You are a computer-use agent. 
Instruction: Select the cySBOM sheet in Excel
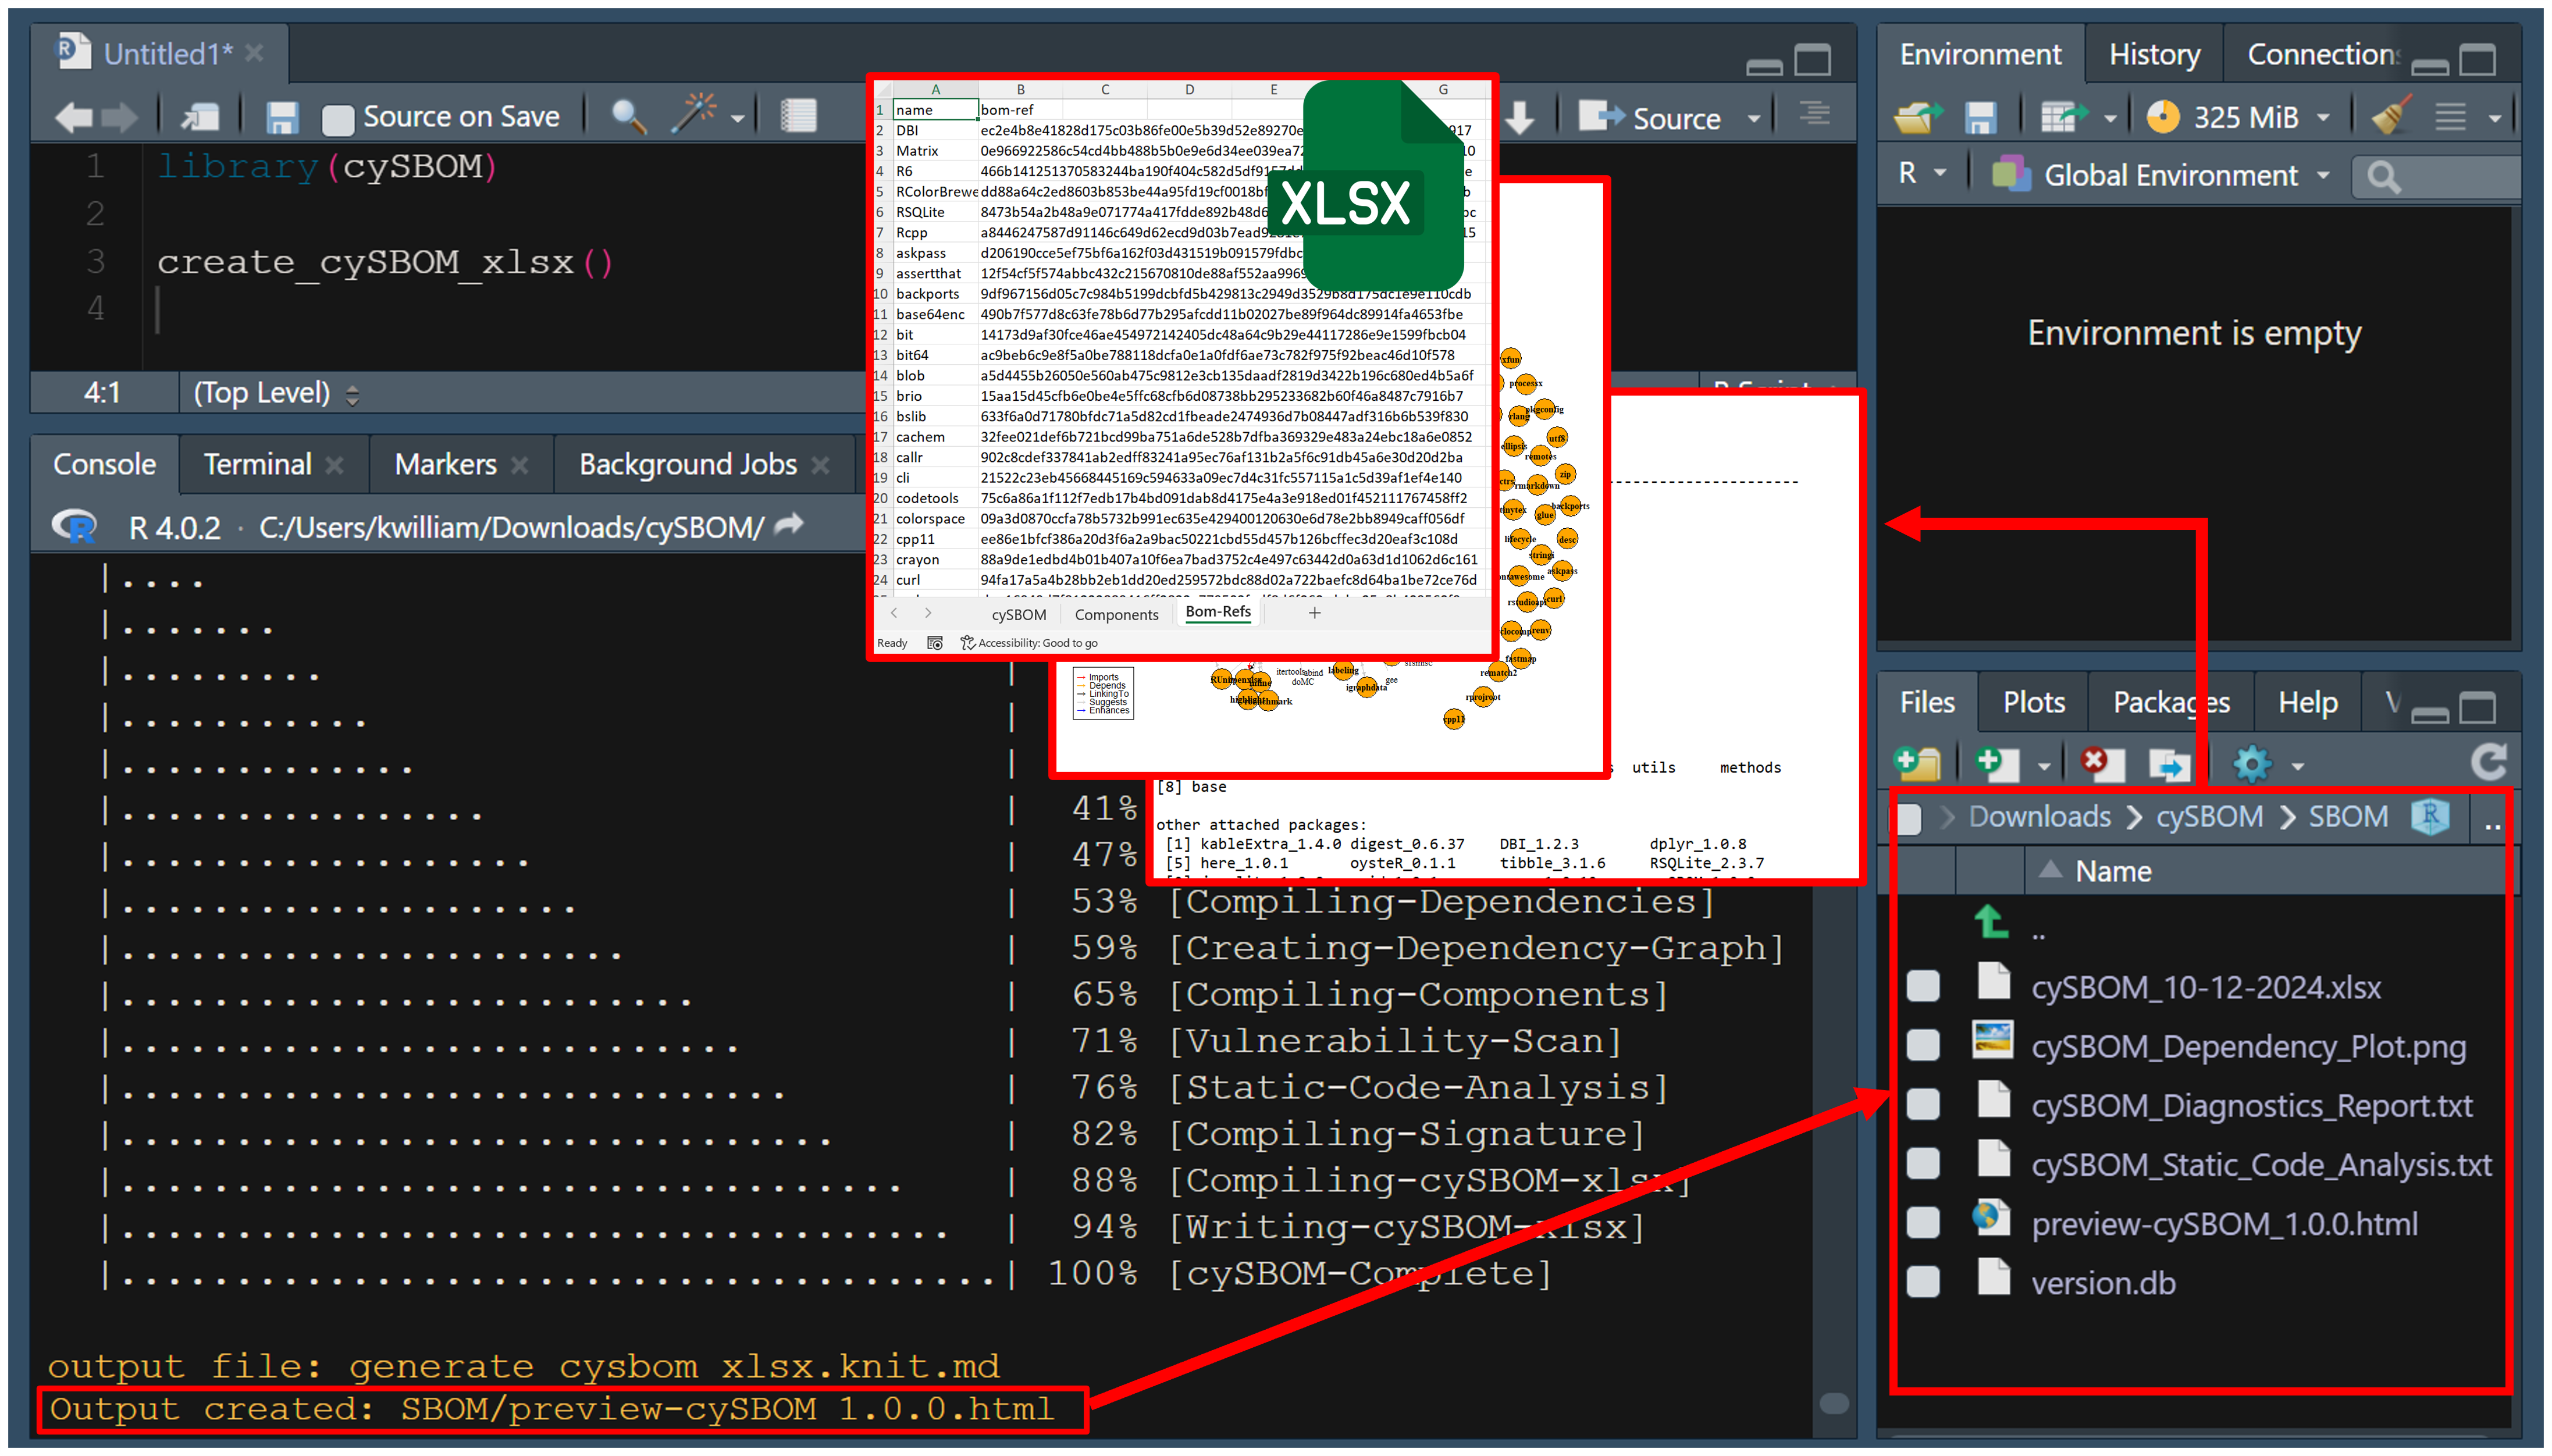pyautogui.click(x=1018, y=614)
